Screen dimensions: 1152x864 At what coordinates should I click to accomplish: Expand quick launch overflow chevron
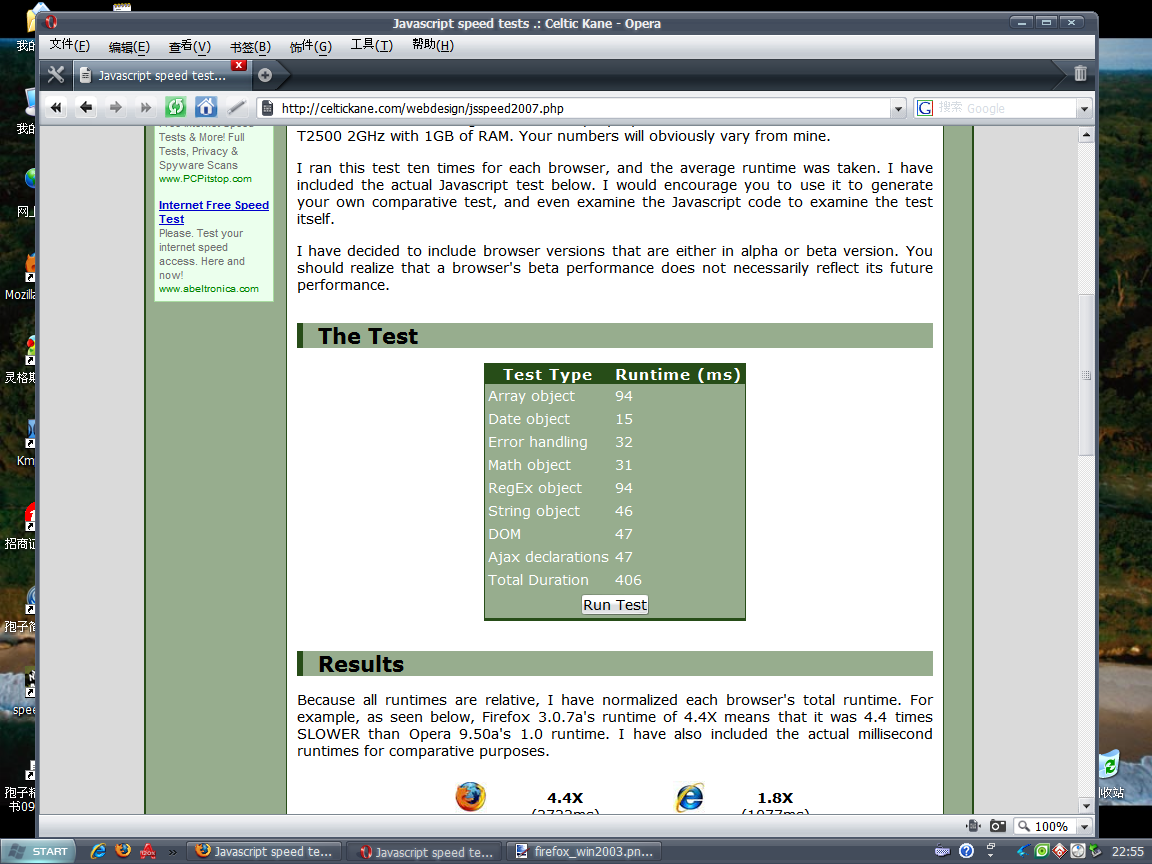(x=173, y=852)
